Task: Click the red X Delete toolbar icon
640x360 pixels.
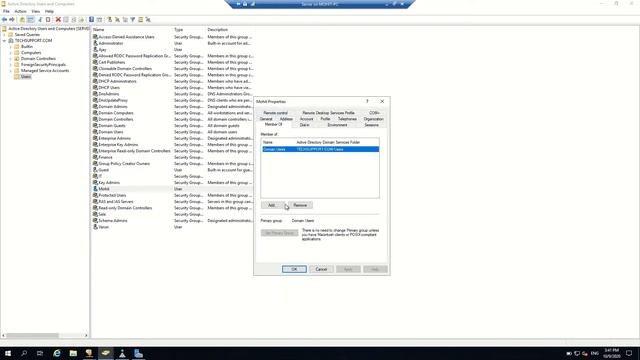Action: click(x=58, y=20)
